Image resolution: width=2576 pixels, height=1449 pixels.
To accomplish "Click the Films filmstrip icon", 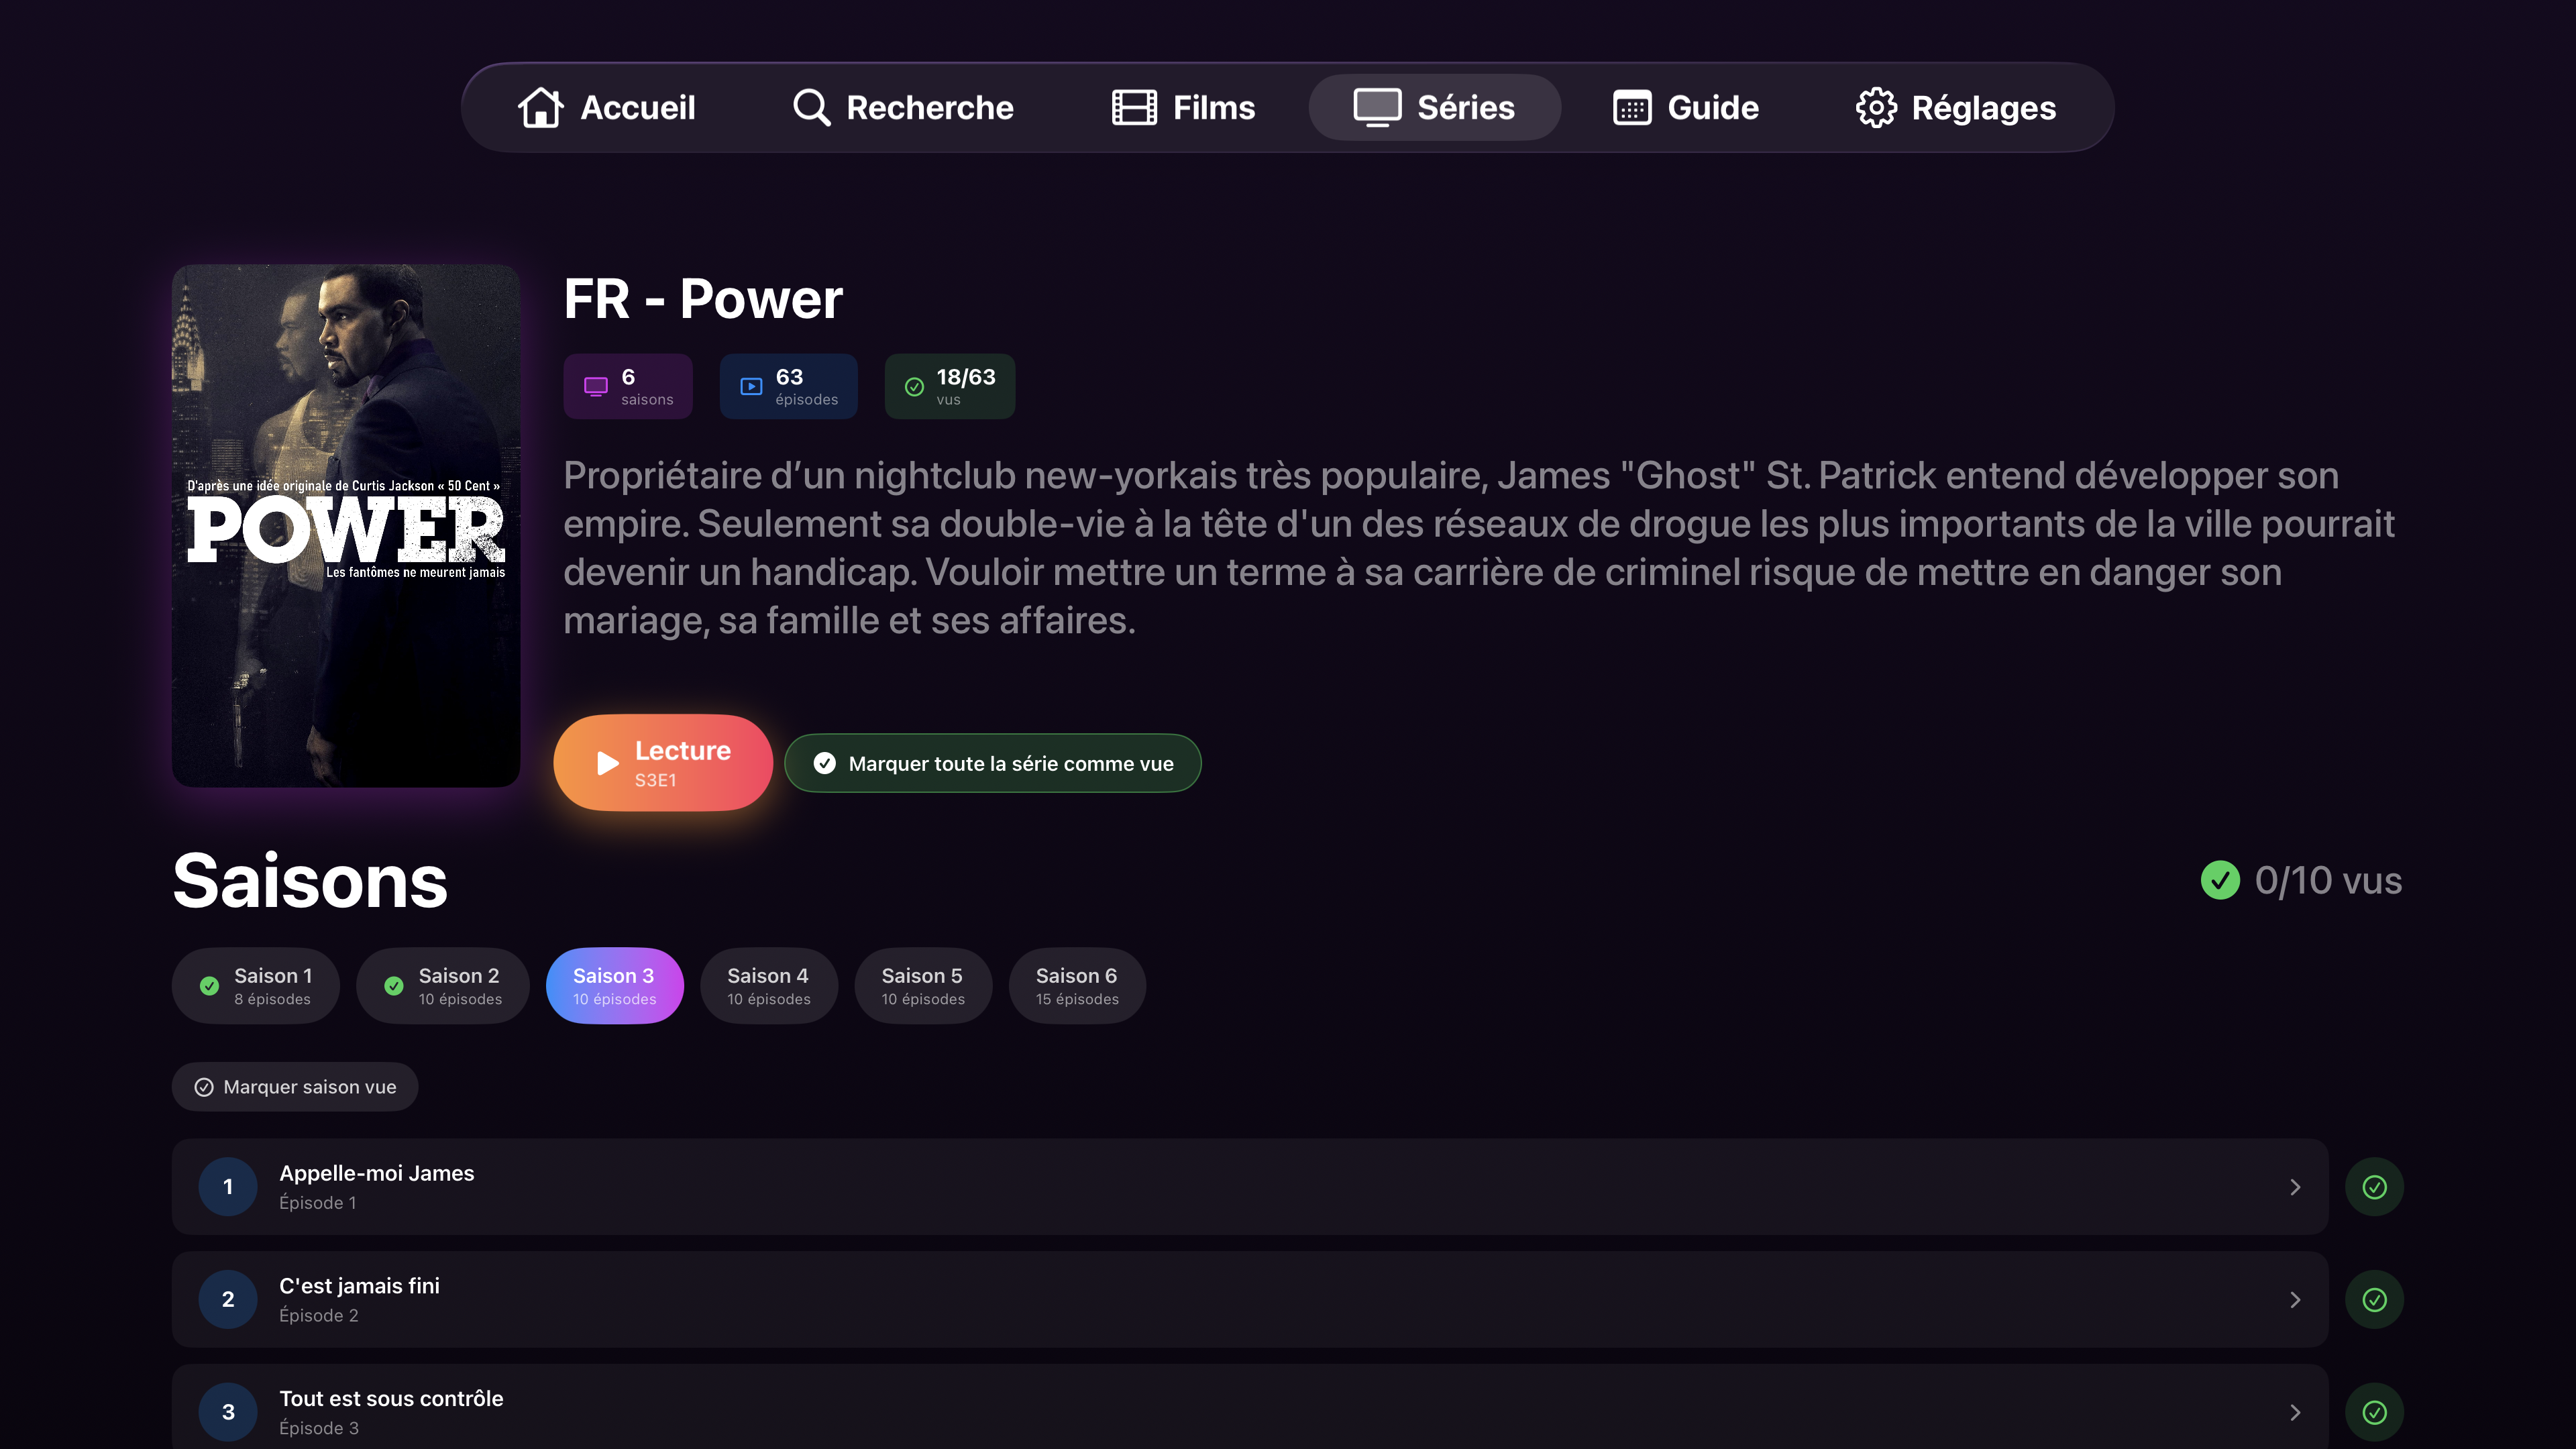I will [1134, 107].
